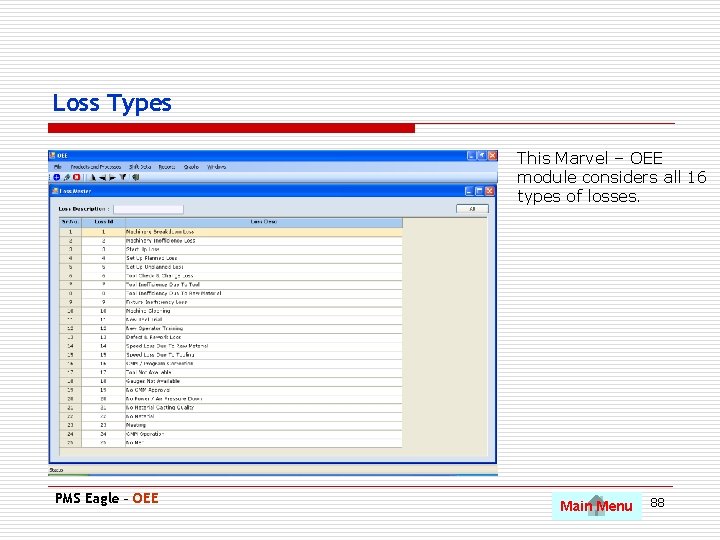Select row 'Tool Not Available'
Image resolution: width=720 pixels, height=540 pixels.
[231, 372]
